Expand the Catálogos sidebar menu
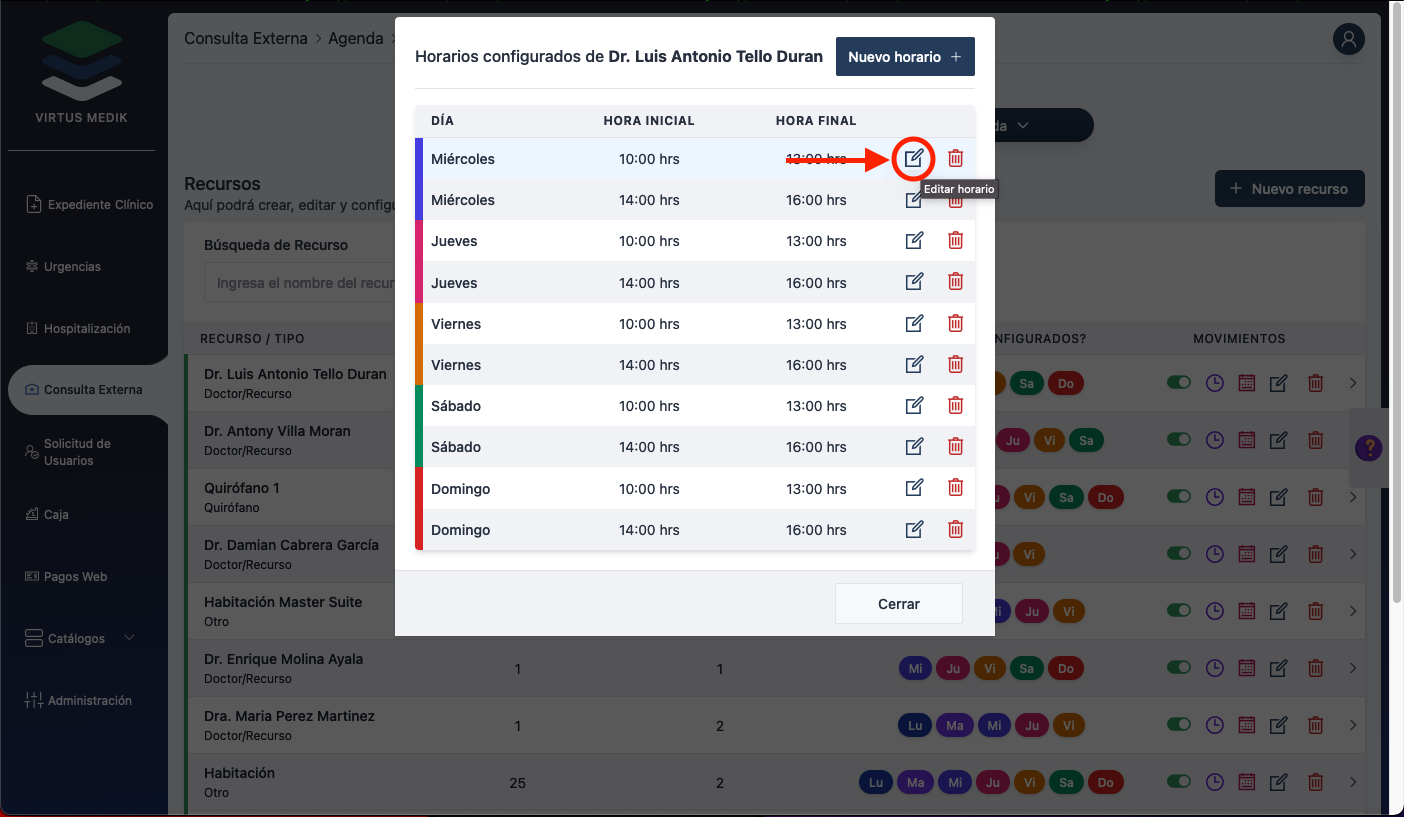 (90, 638)
